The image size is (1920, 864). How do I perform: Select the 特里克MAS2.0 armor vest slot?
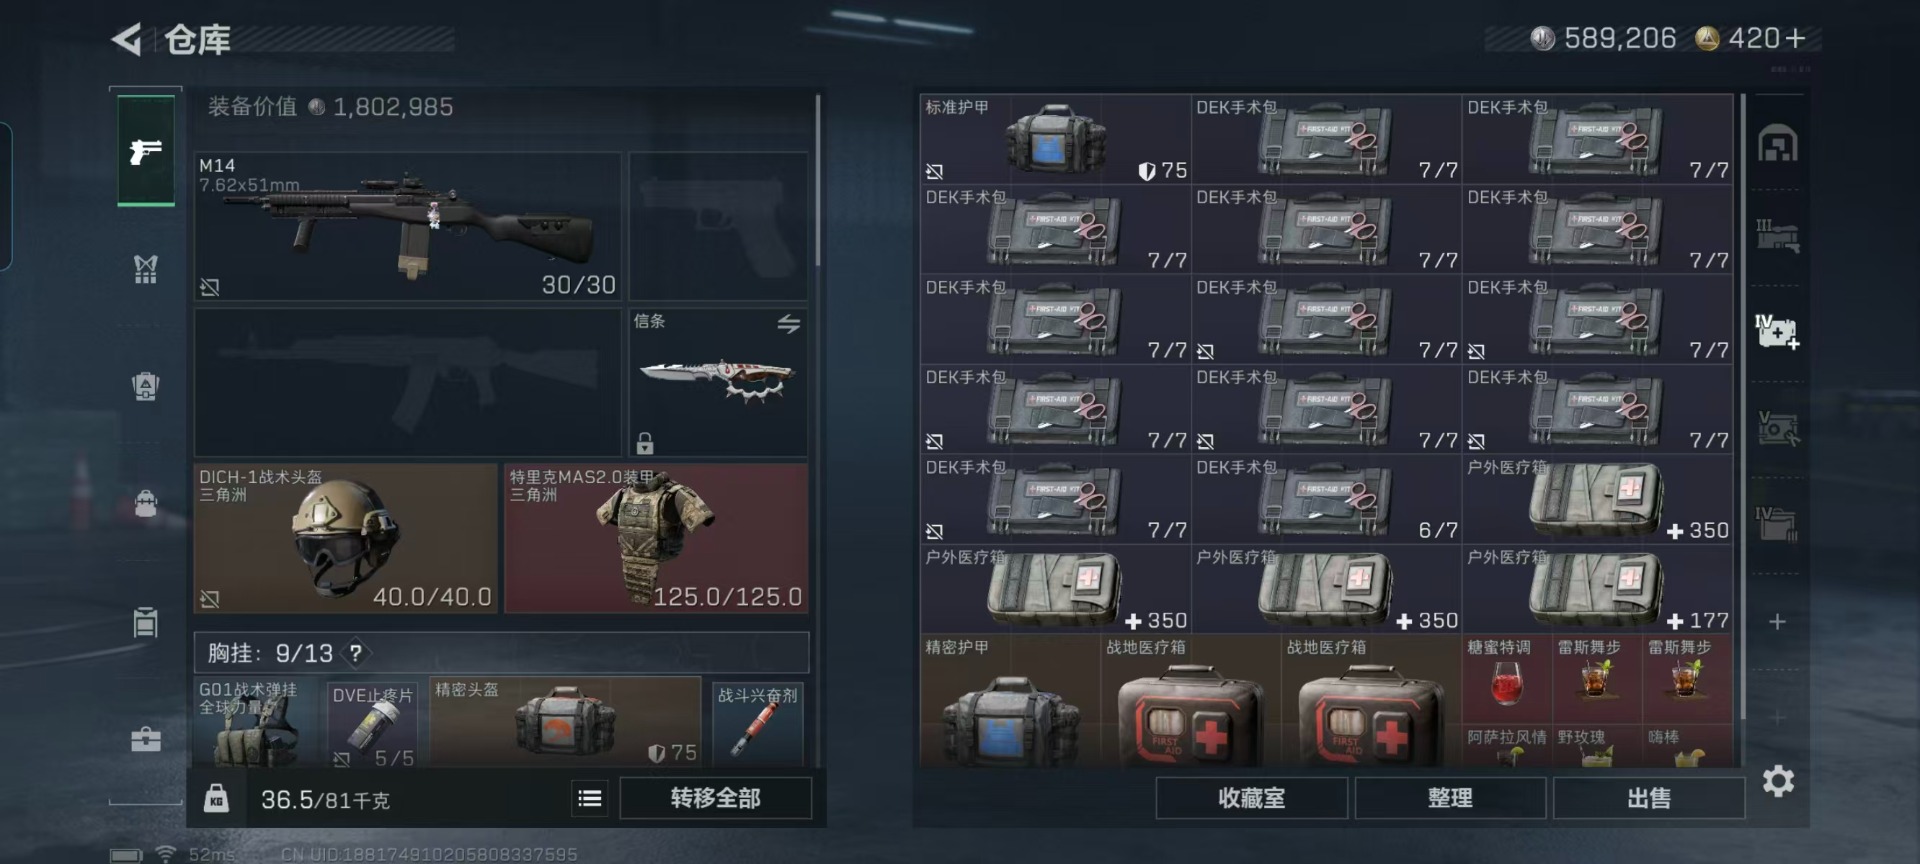656,538
